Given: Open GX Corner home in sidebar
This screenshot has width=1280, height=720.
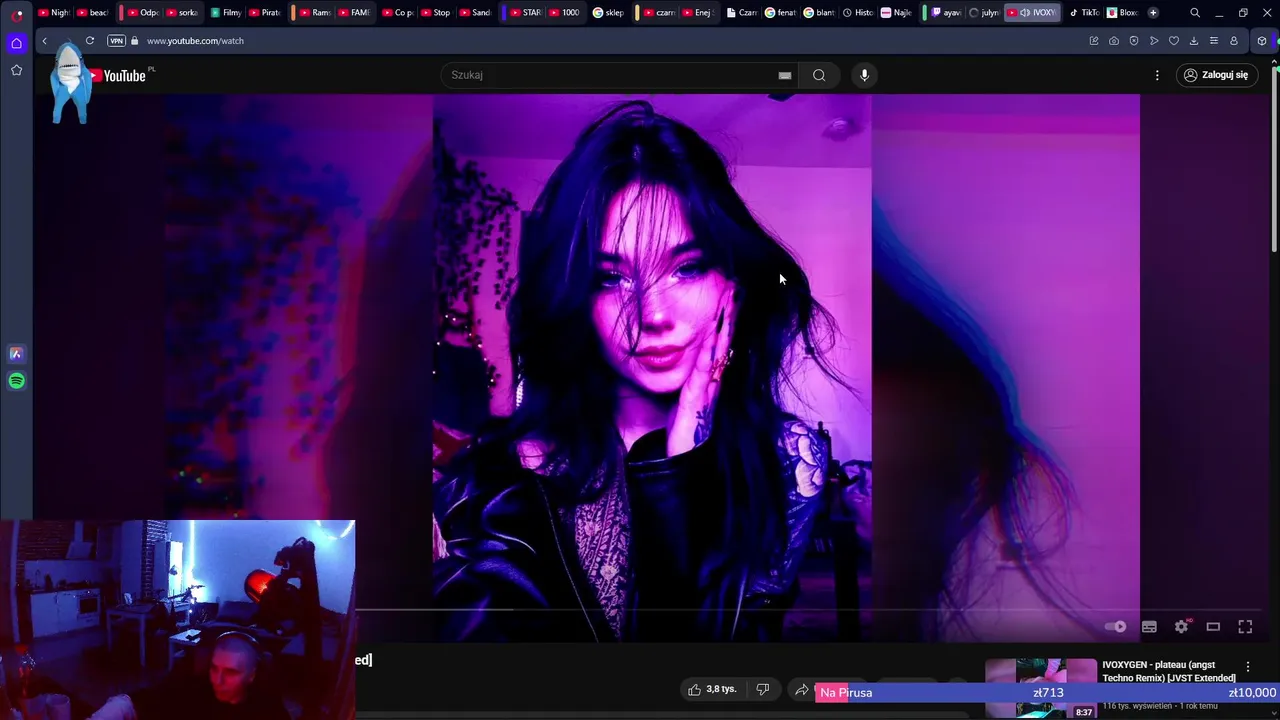Looking at the screenshot, I should (x=16, y=43).
